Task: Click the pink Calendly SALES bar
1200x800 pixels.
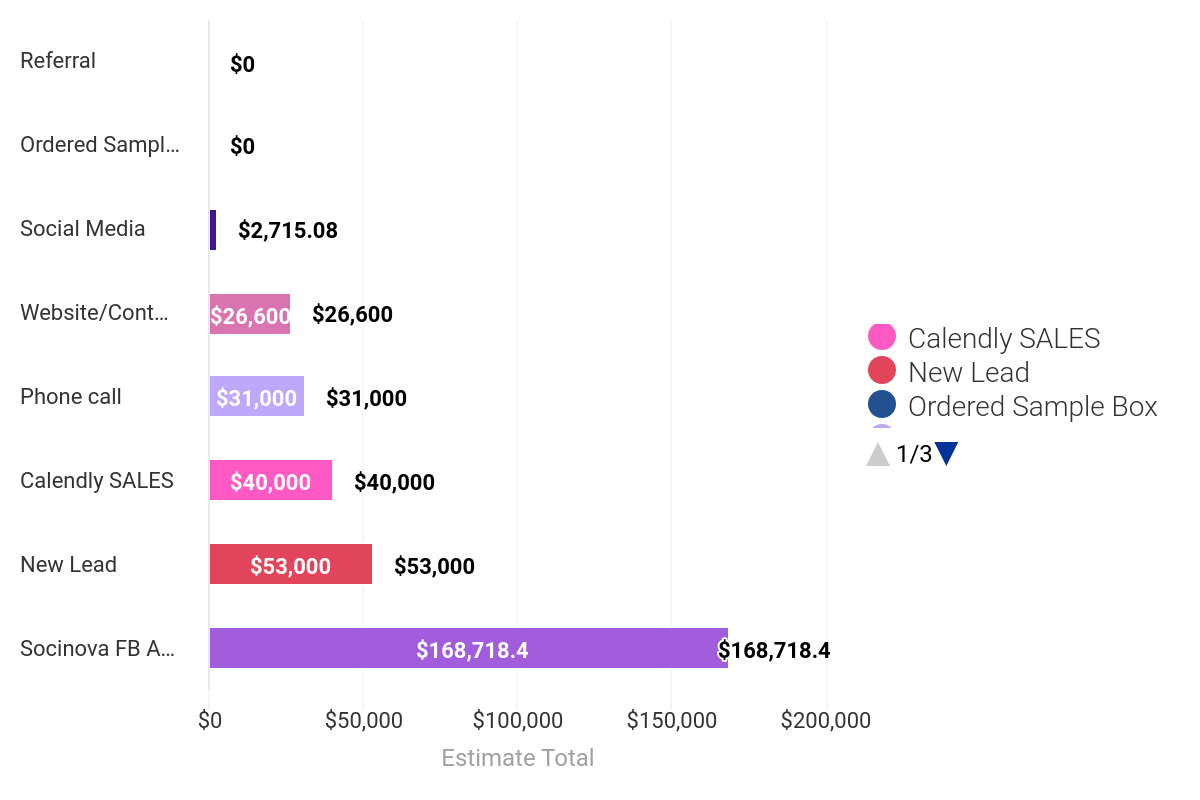Action: tap(270, 480)
